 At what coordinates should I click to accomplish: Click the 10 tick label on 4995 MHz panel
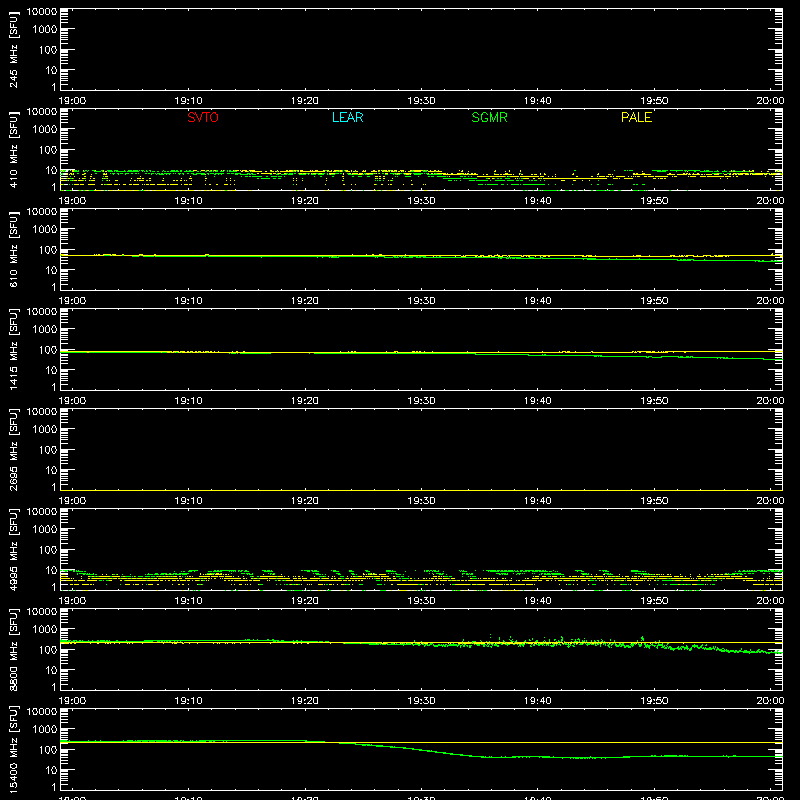[x=51, y=570]
